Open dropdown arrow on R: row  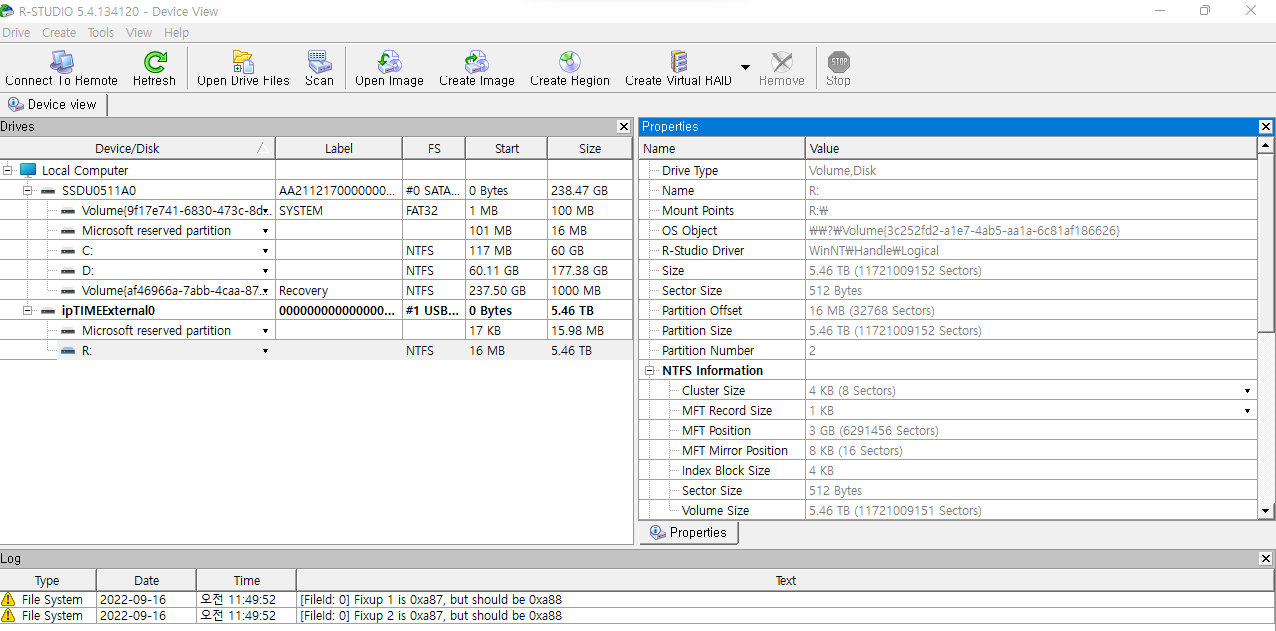click(266, 351)
